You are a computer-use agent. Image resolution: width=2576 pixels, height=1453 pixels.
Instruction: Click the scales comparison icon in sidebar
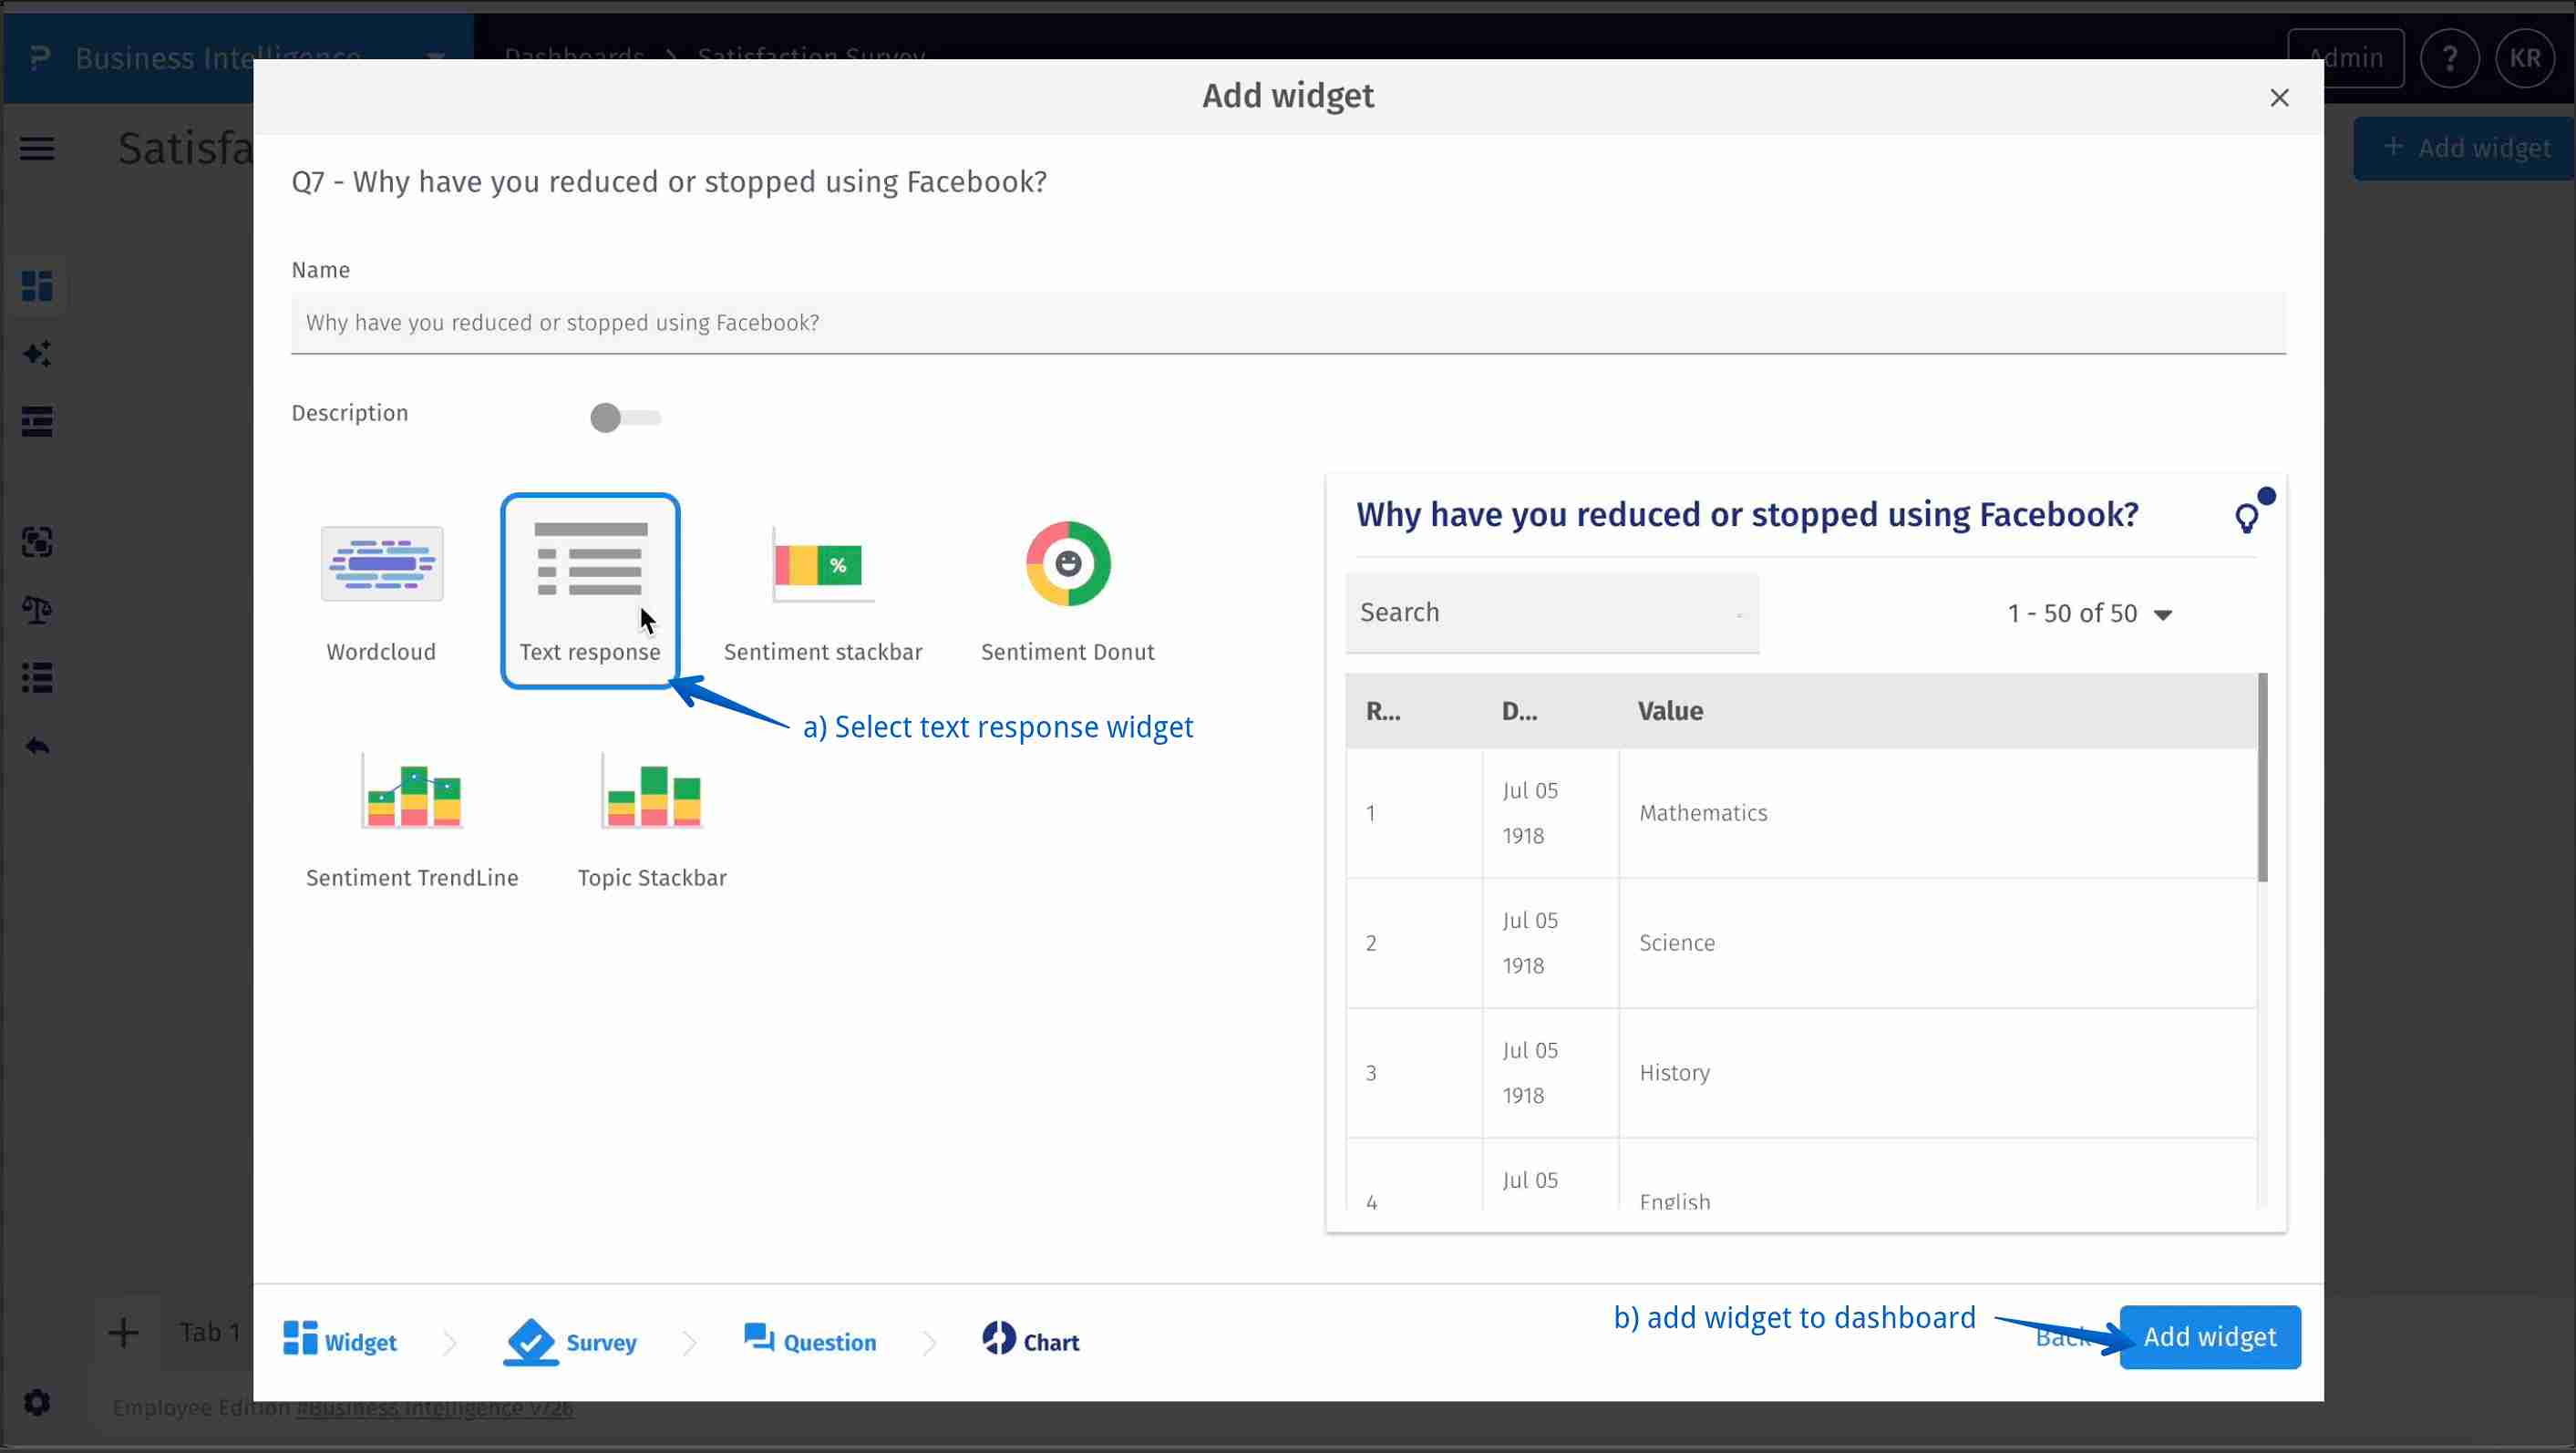(x=37, y=610)
